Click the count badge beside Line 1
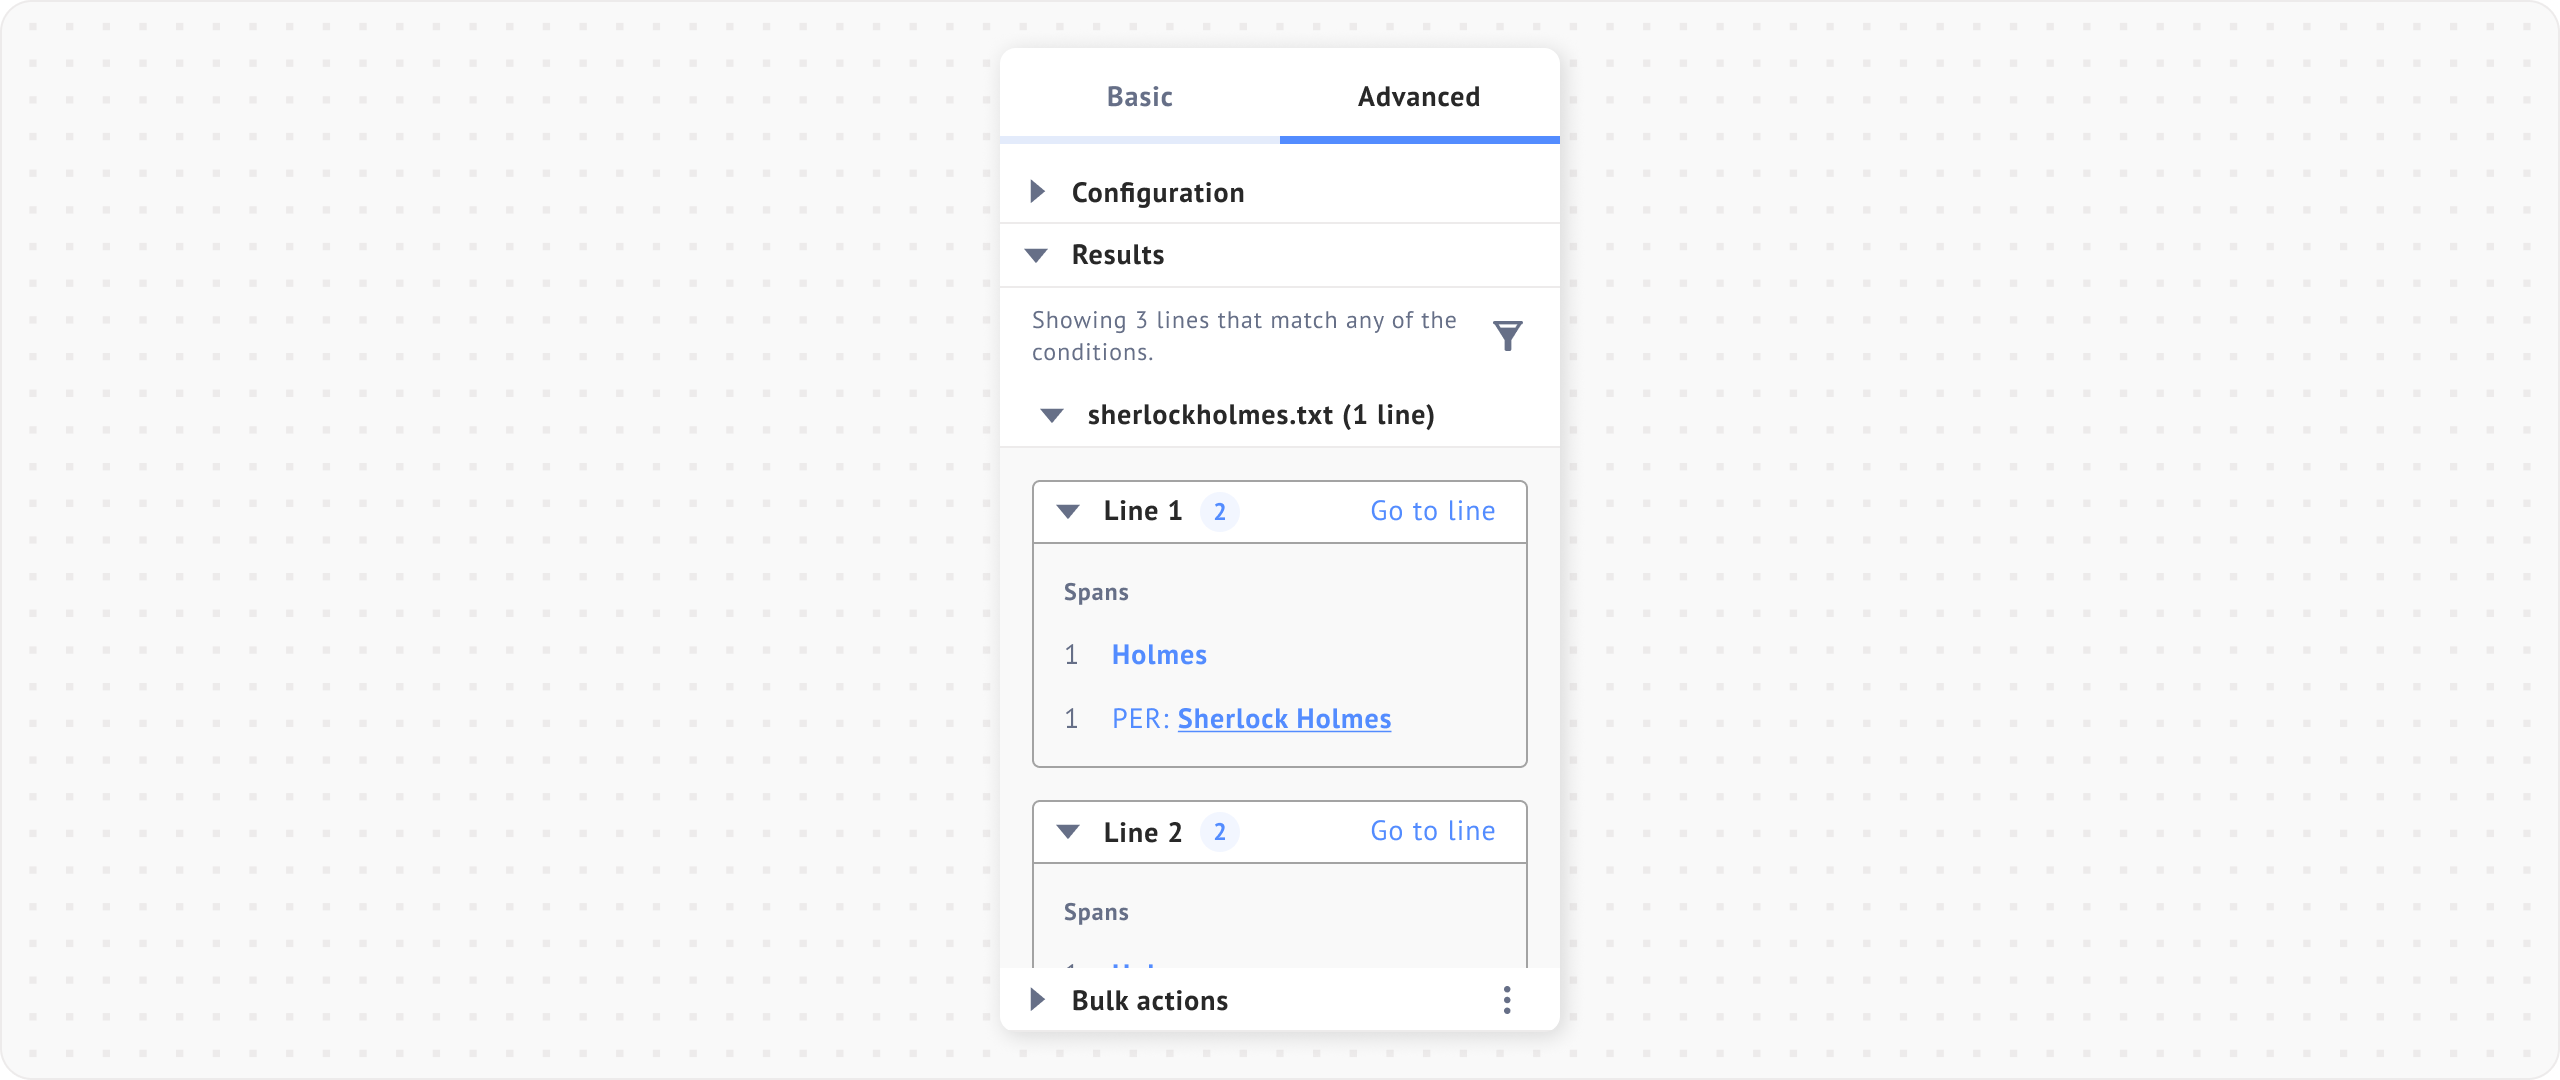 1219,512
